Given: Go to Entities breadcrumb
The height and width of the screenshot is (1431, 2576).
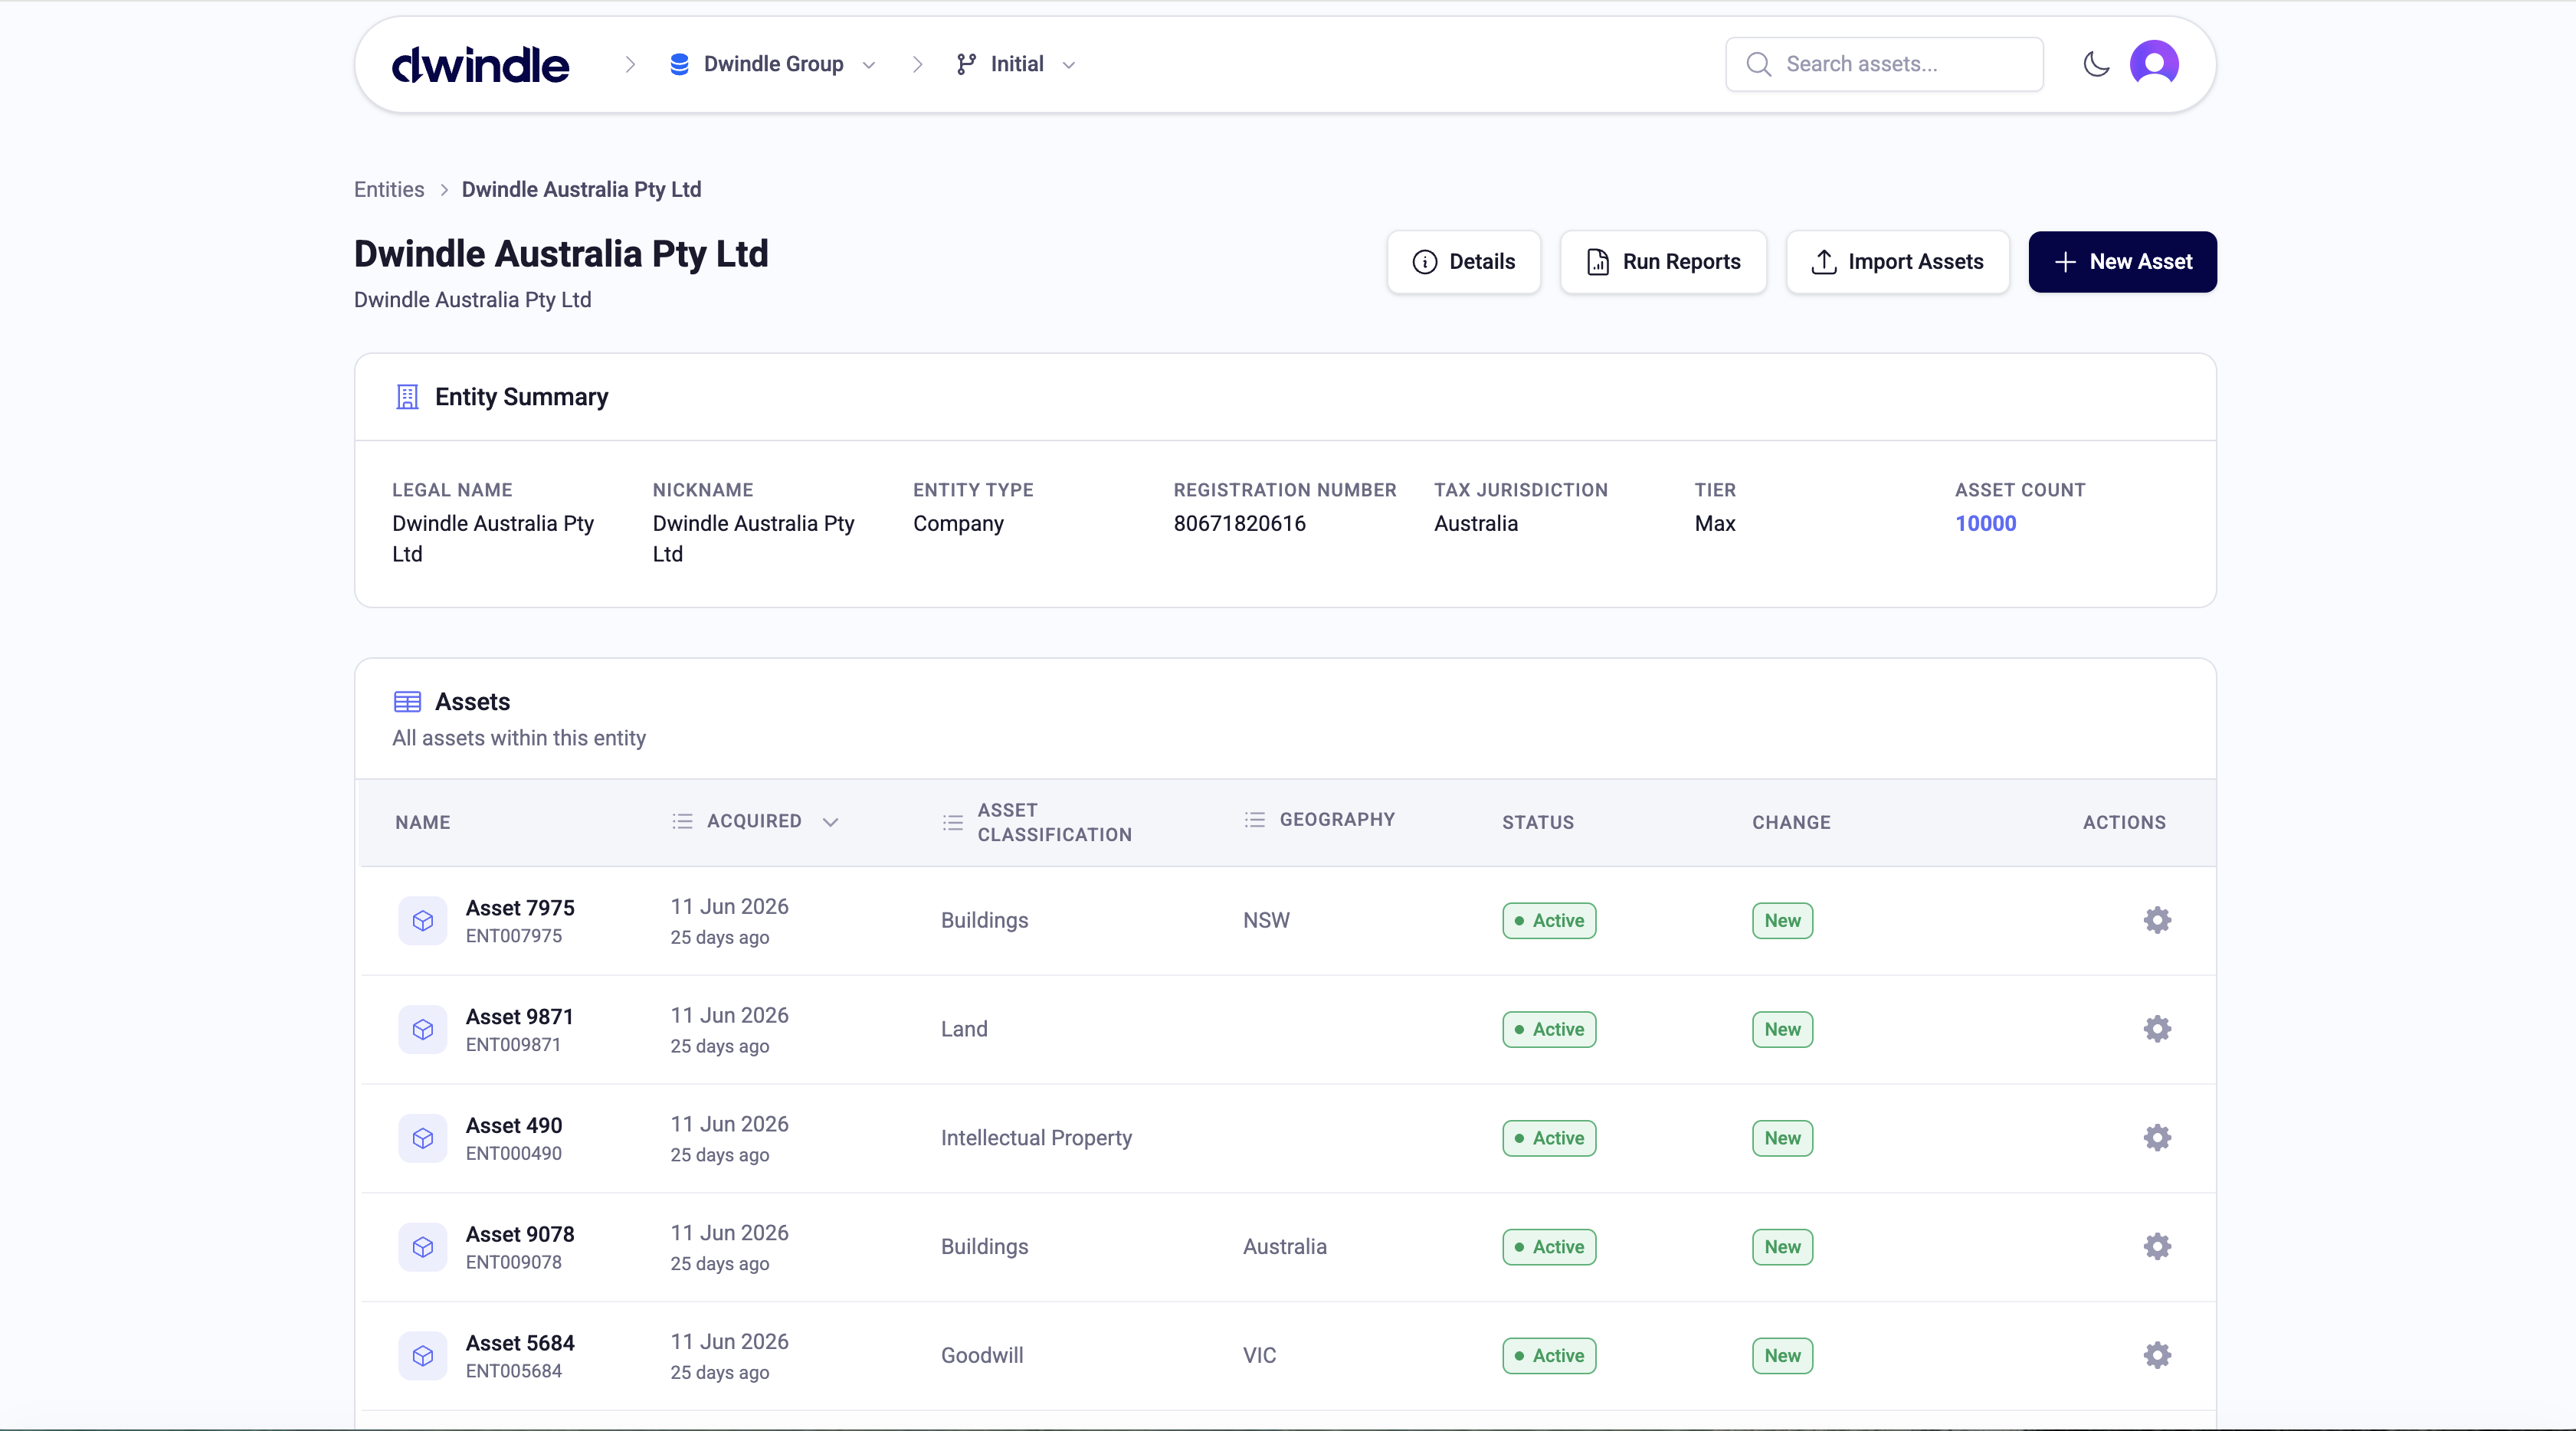Looking at the screenshot, I should point(389,189).
